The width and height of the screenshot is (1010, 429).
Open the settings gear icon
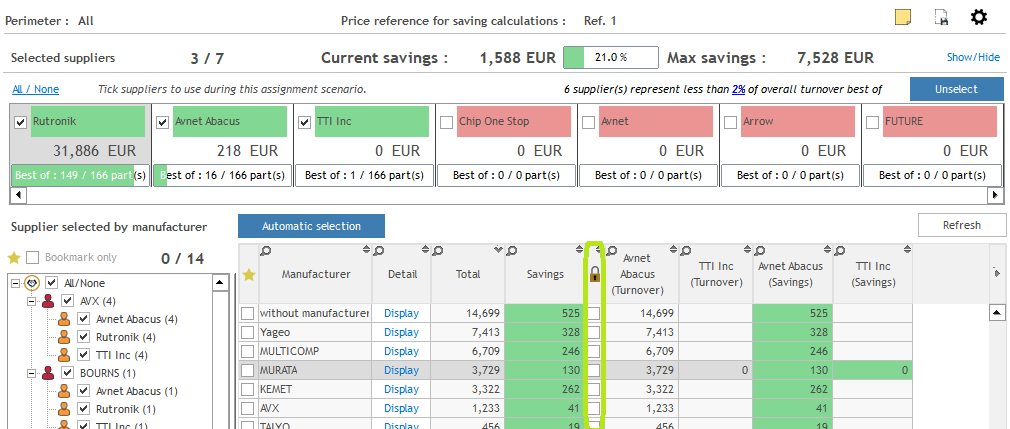point(979,17)
